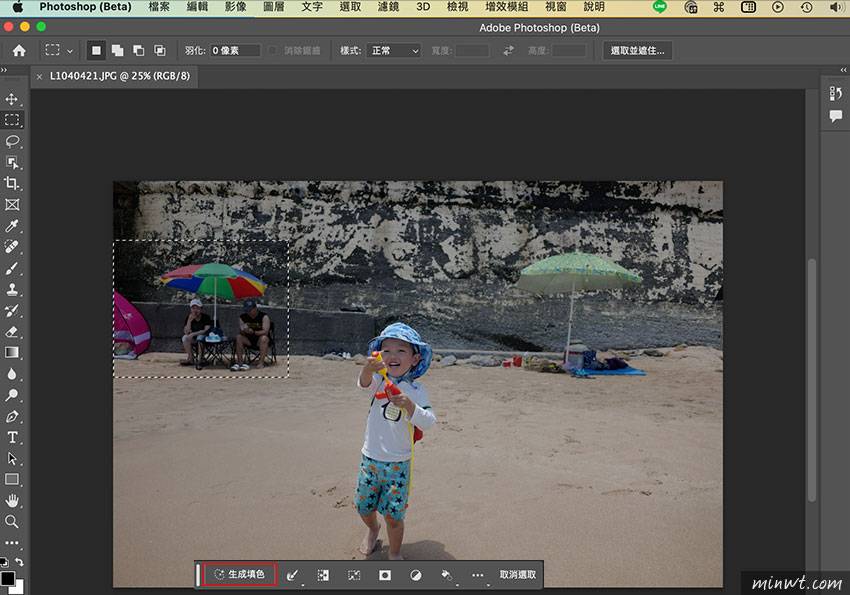
Task: Select the Hand tool
Action: coord(13,500)
